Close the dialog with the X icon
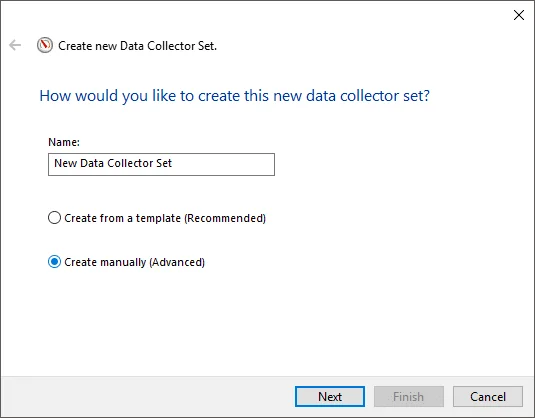The height and width of the screenshot is (418, 535). coord(519,15)
